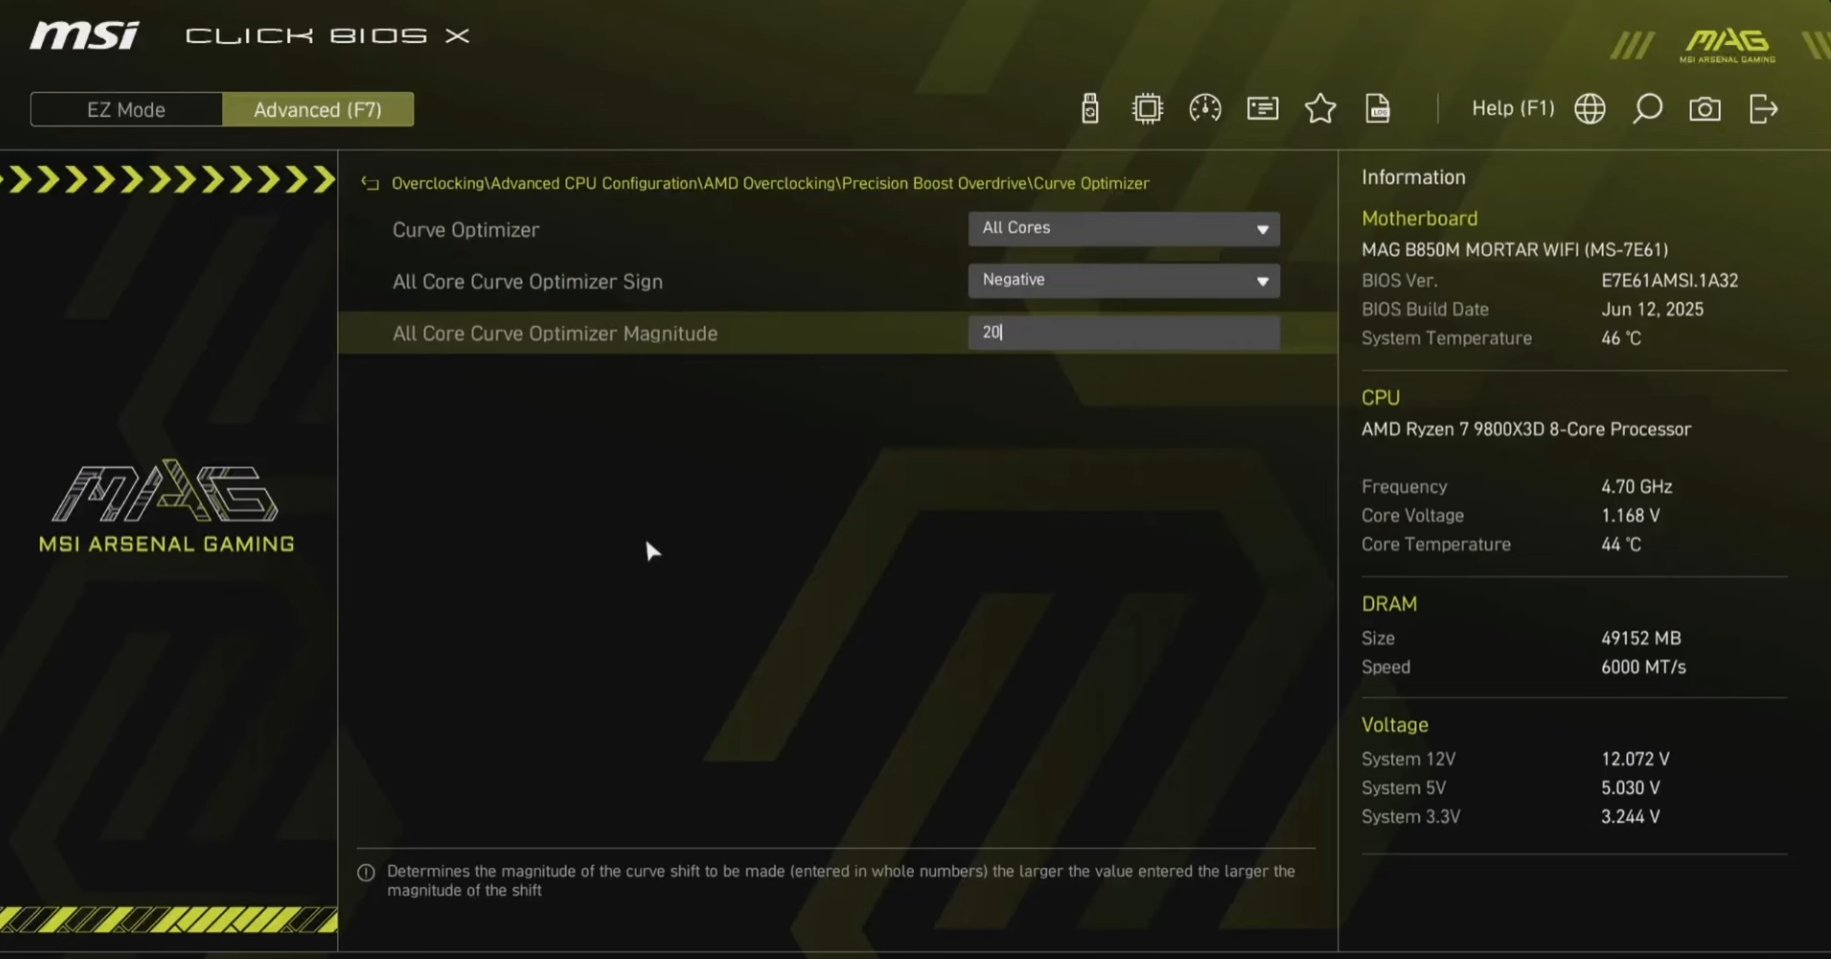Open search with the magnifier icon
This screenshot has width=1831, height=959.
1647,108
